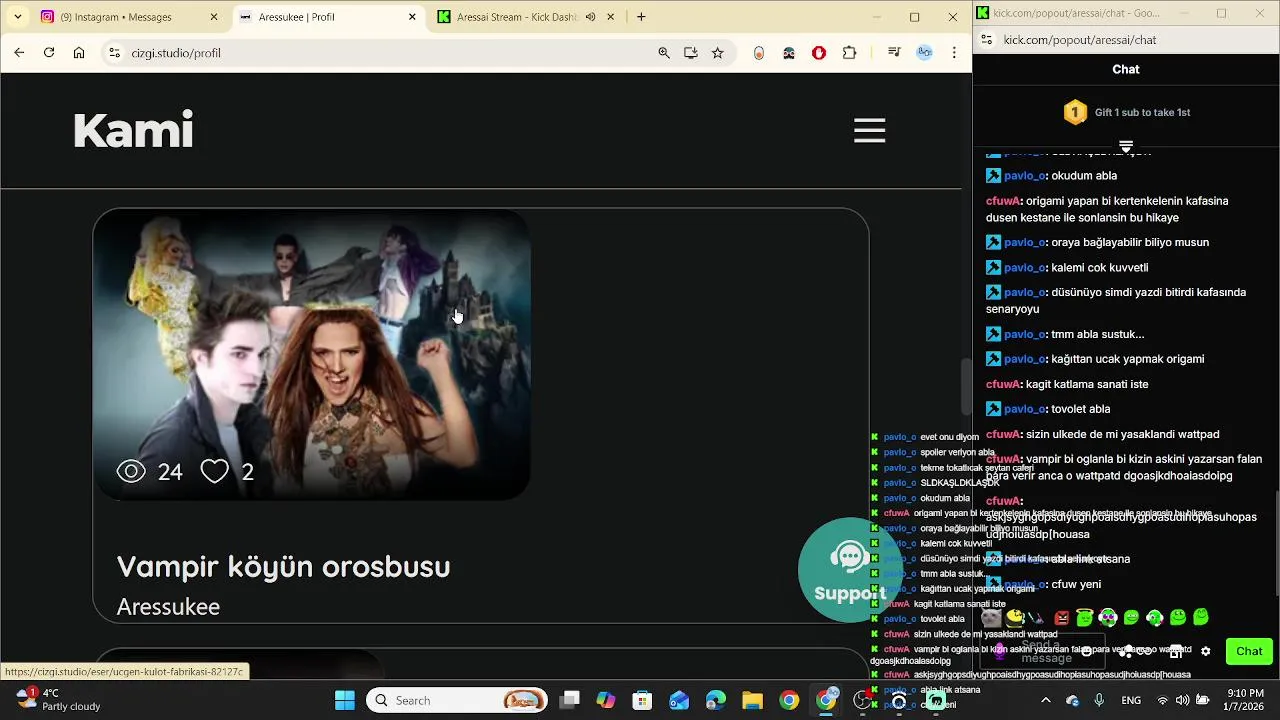This screenshot has width=1280, height=720.
Task: Open chat settings gear
Action: pyautogui.click(x=1206, y=651)
